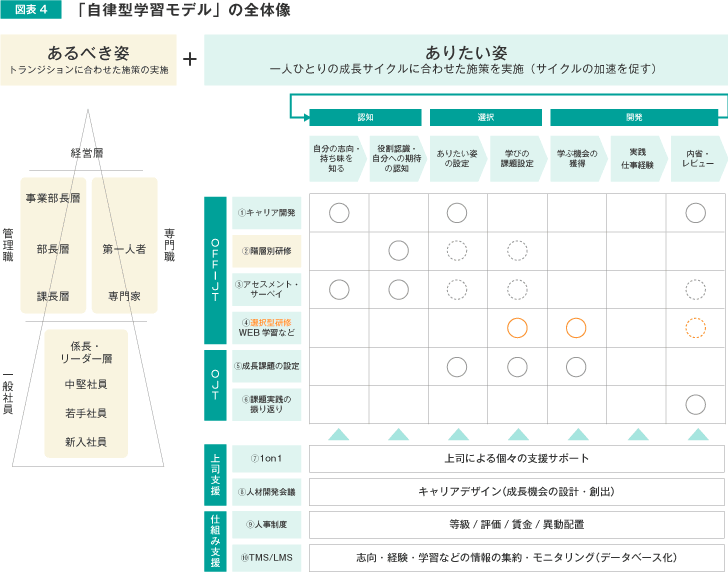728x586 pixels.
Task: Click 専門家 in the specialist box
Action: [124, 296]
